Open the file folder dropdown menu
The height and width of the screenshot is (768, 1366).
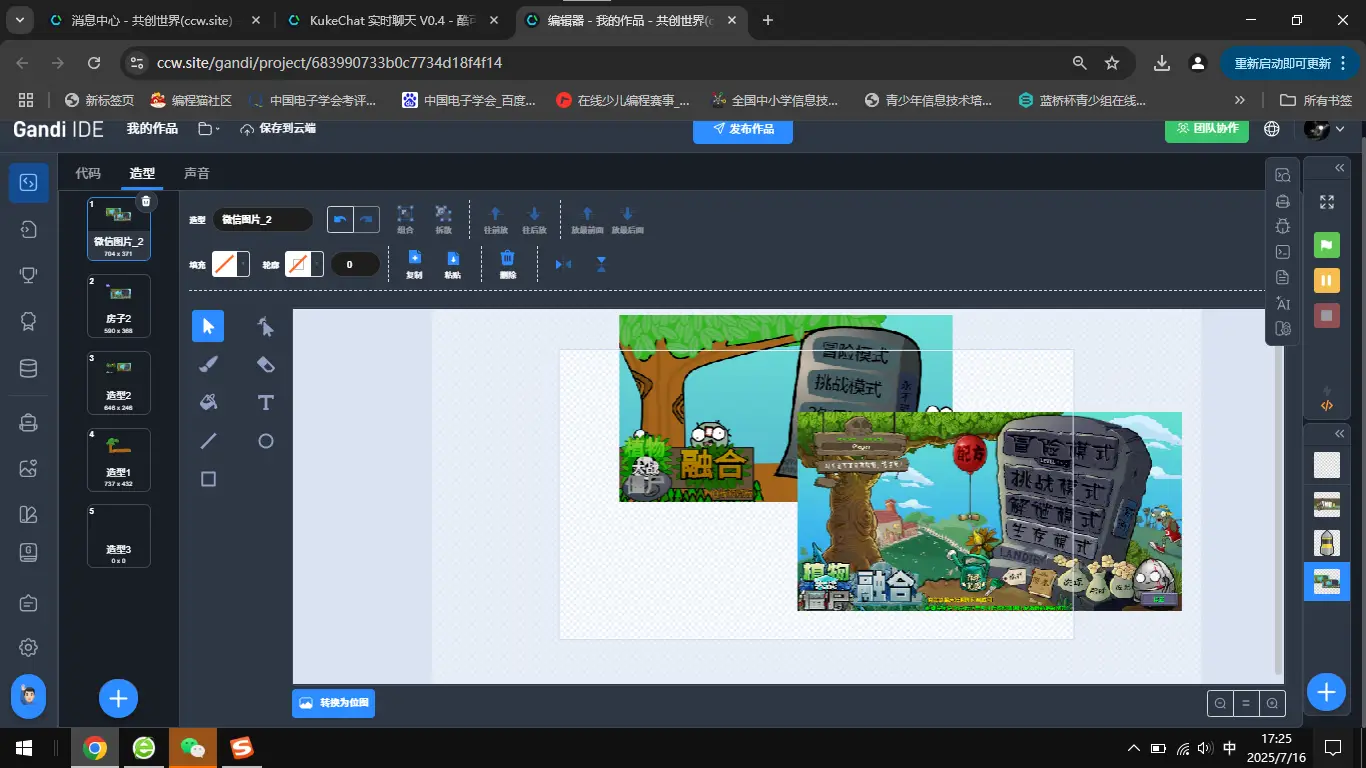coord(209,129)
